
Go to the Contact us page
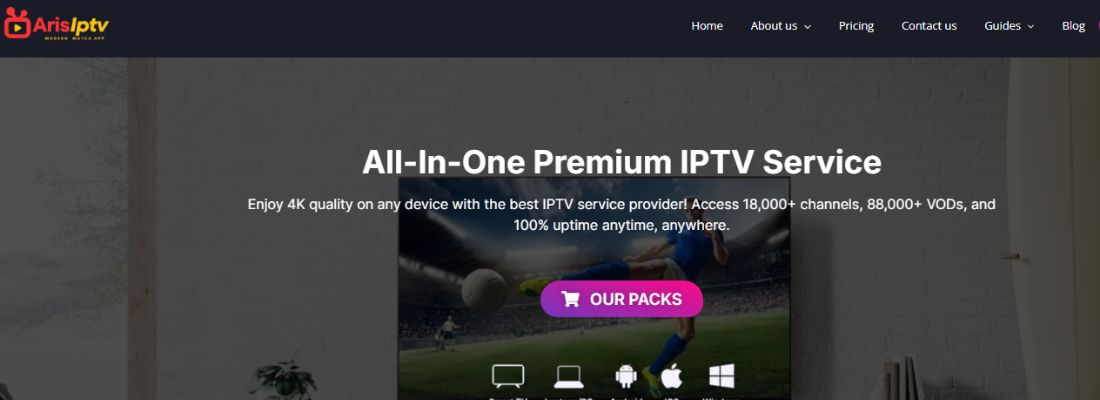click(929, 26)
